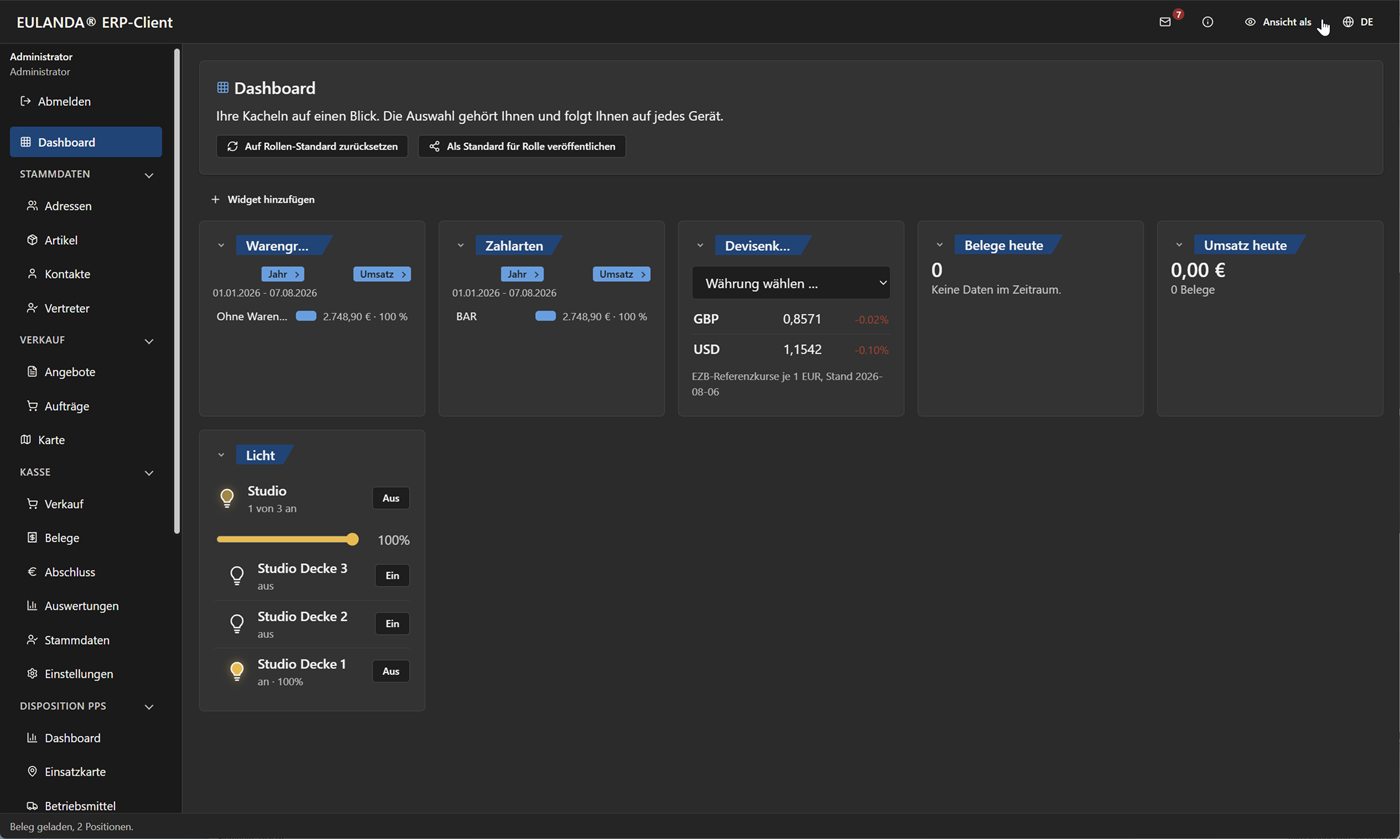Click the Studio group light bulb icon
Viewport: 1400px width, 839px height.
pos(227,498)
